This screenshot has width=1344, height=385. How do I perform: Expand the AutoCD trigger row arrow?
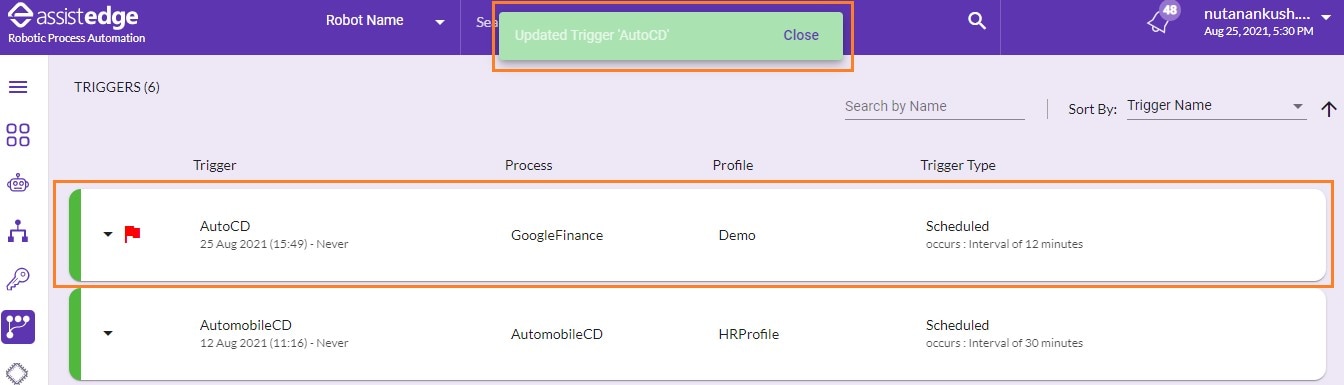(108, 234)
